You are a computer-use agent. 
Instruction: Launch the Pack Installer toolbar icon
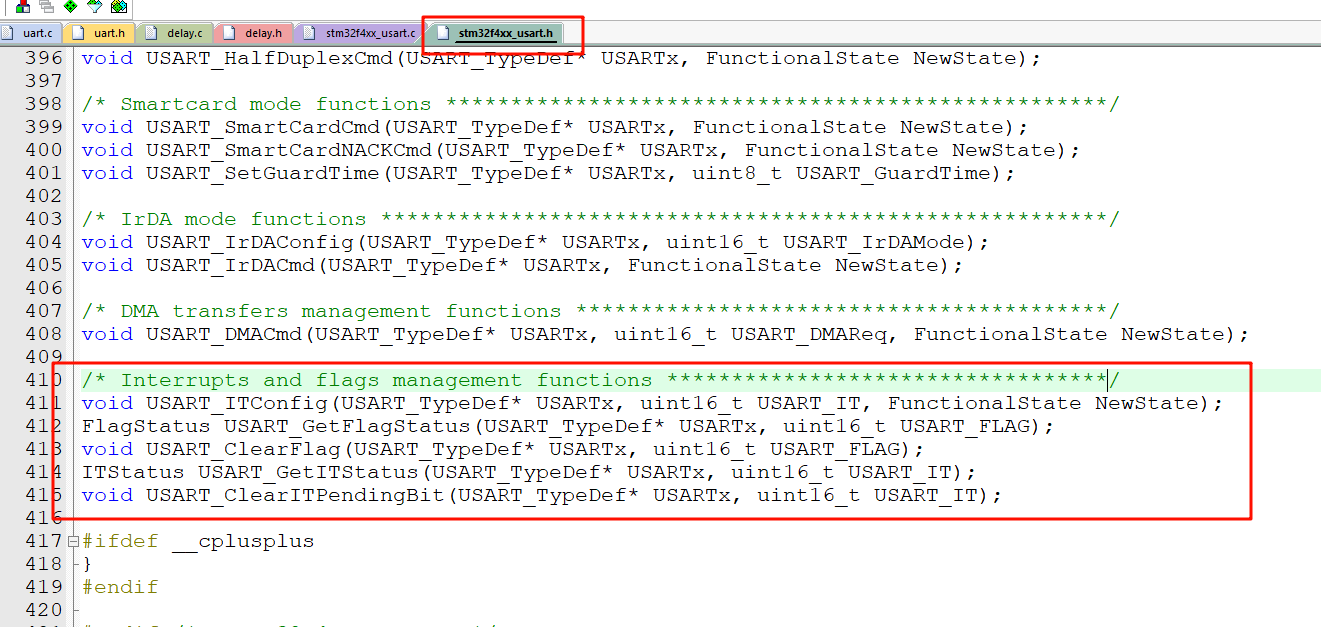point(119,6)
